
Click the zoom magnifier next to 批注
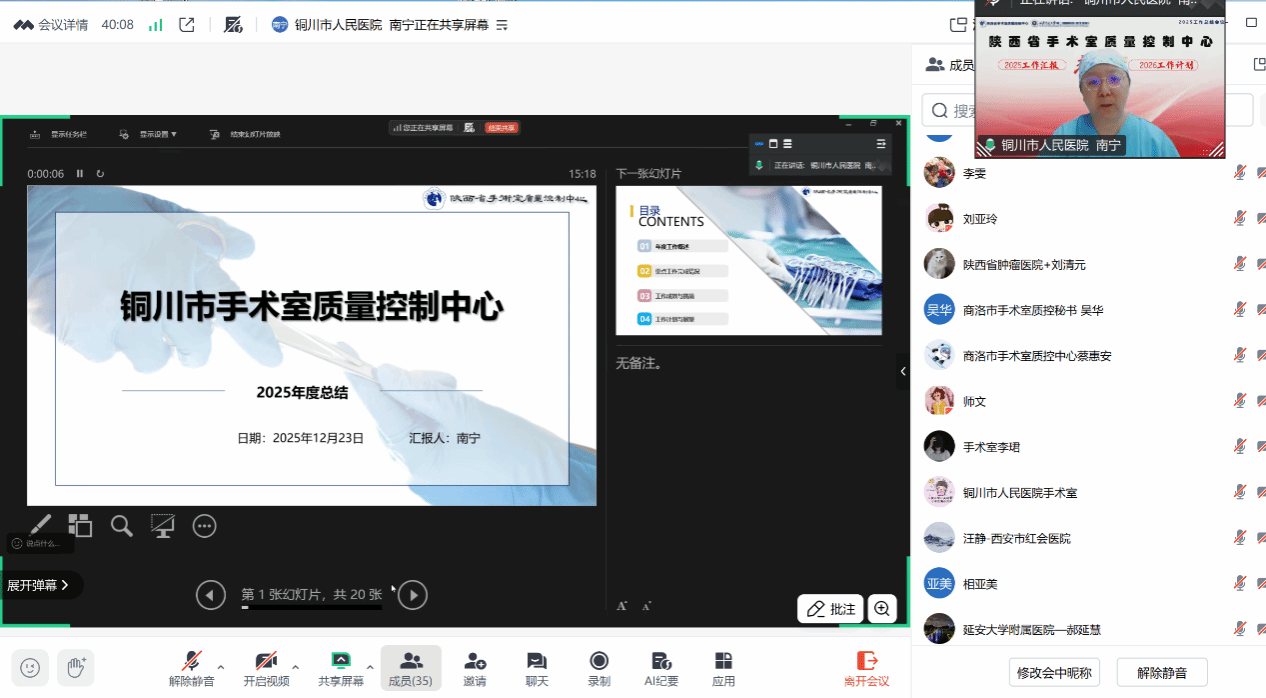[x=882, y=608]
